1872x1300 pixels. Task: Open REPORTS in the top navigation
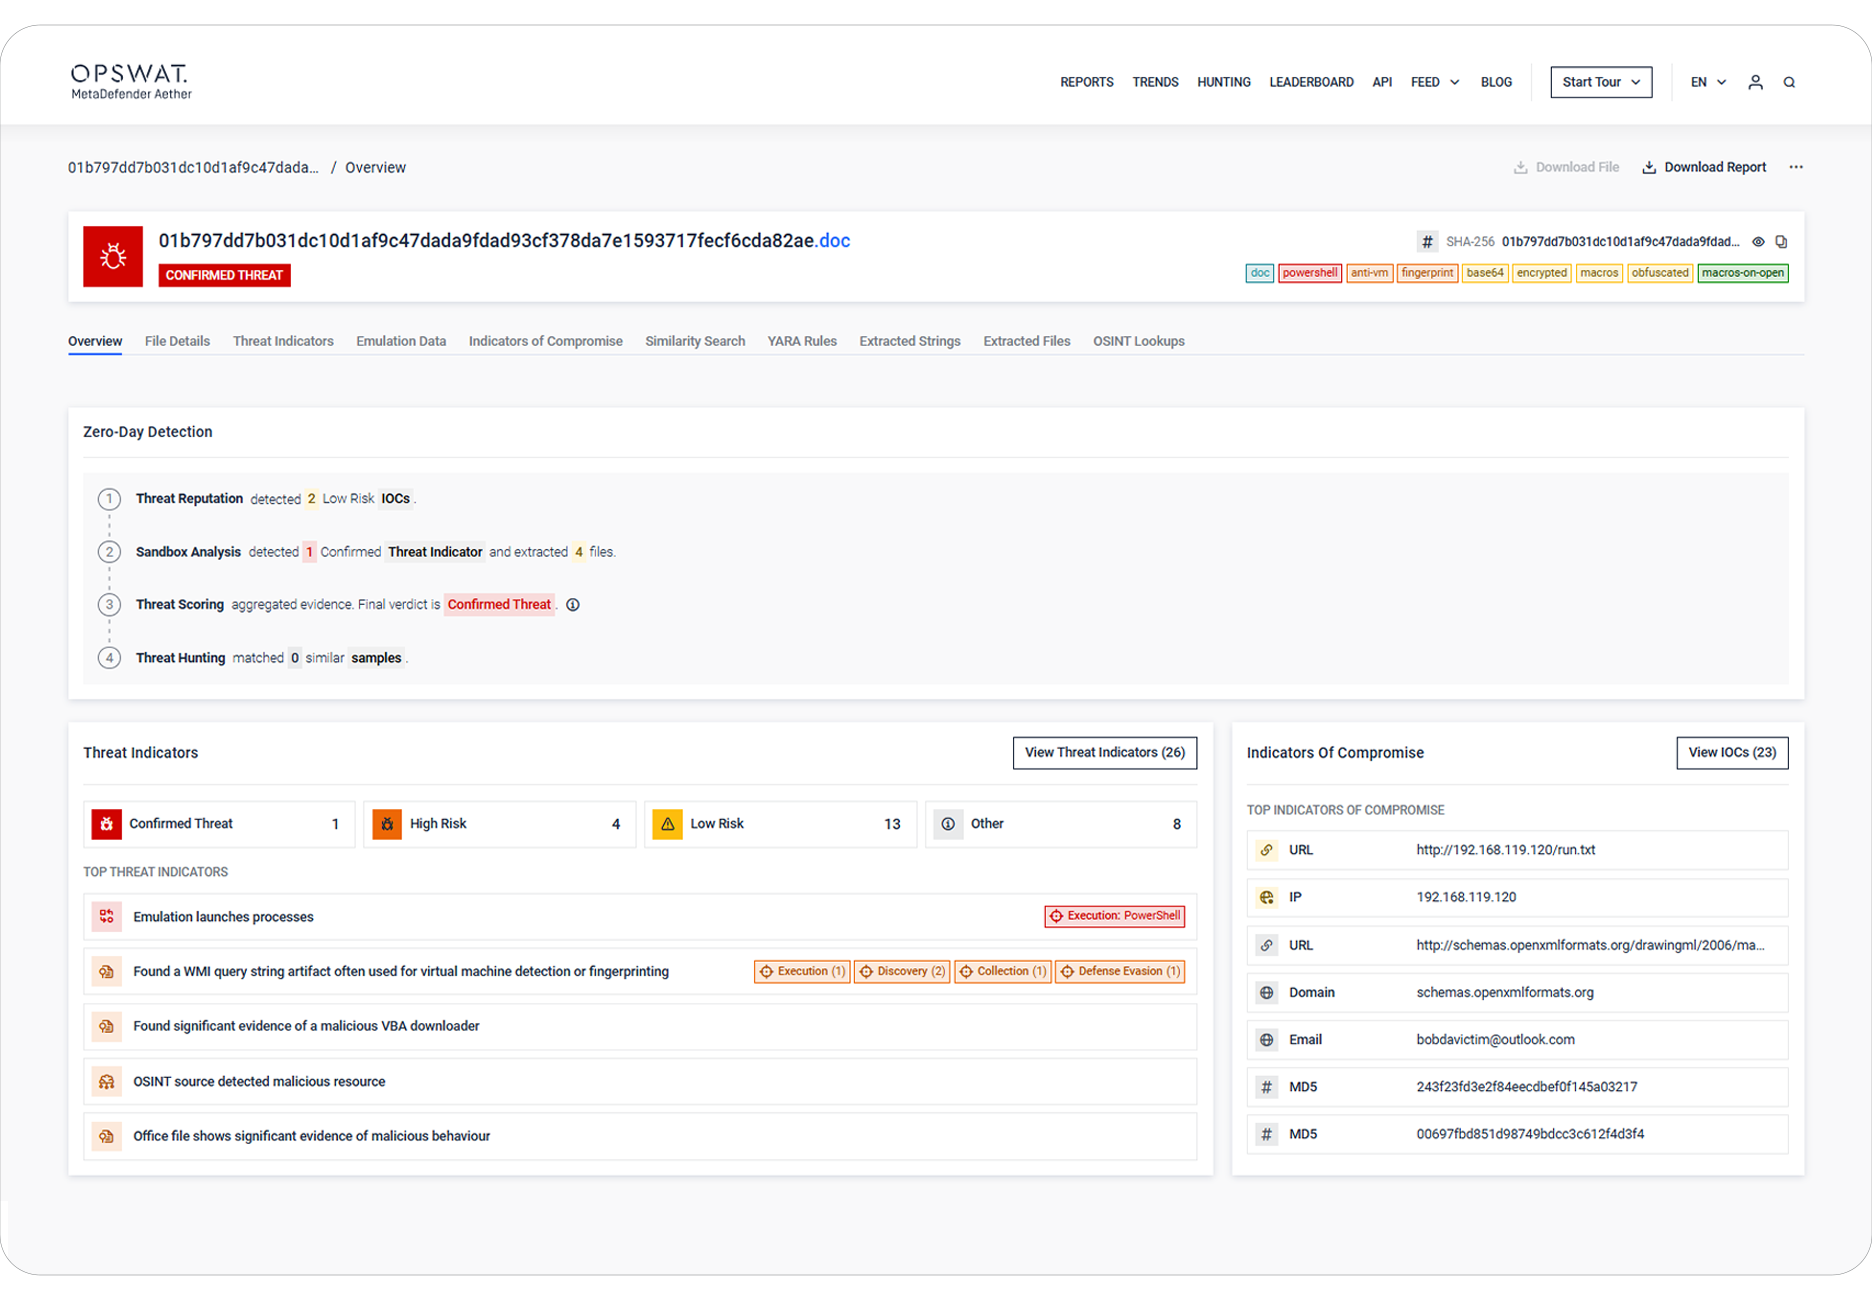pos(1087,82)
